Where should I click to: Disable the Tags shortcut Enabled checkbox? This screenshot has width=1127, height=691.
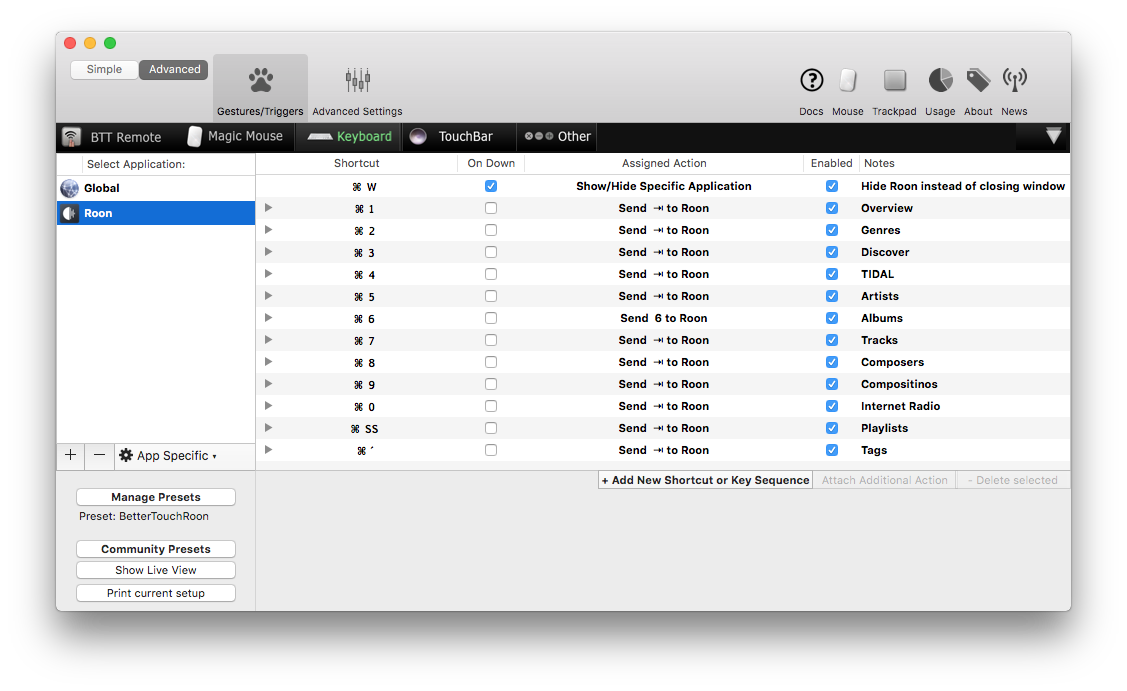pyautogui.click(x=832, y=450)
